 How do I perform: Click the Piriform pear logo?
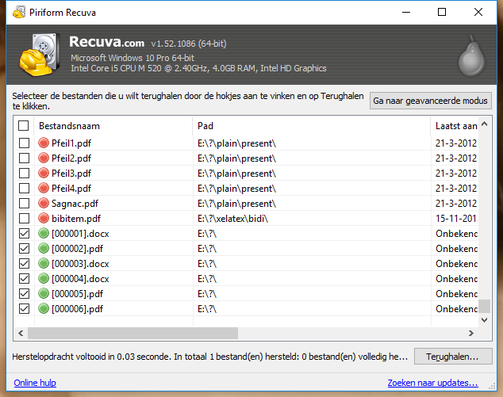pyautogui.click(x=472, y=55)
